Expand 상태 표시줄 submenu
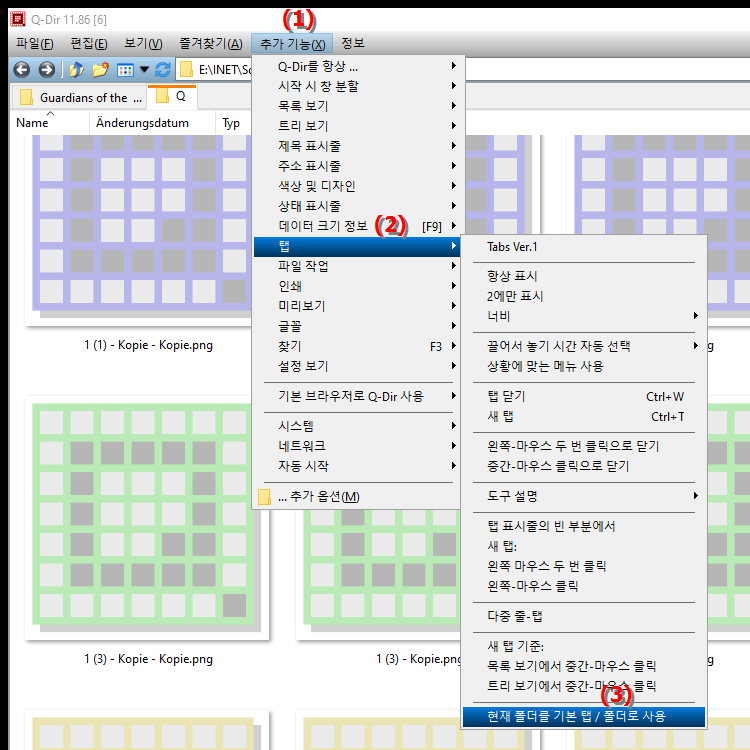 coord(356,206)
